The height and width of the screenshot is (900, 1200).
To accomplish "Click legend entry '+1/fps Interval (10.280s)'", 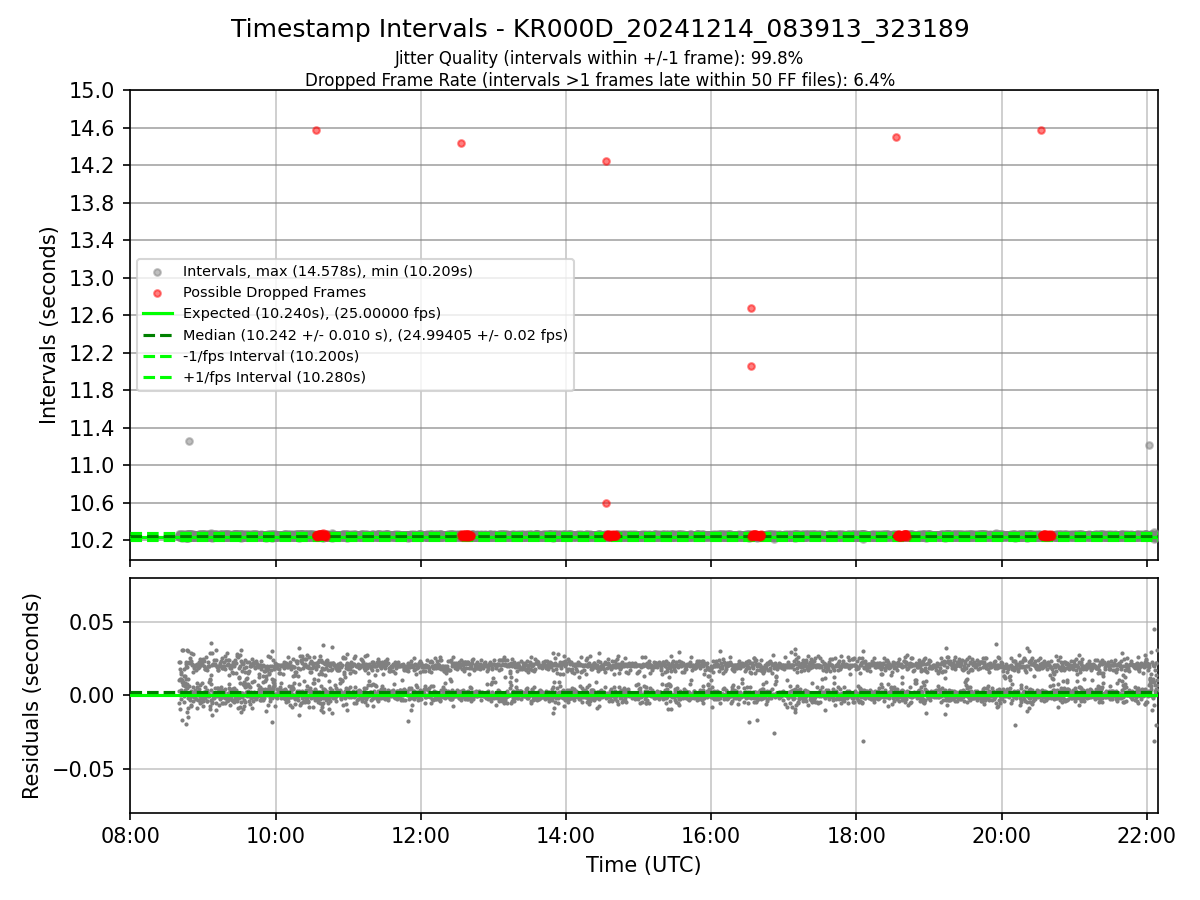I will coord(274,377).
